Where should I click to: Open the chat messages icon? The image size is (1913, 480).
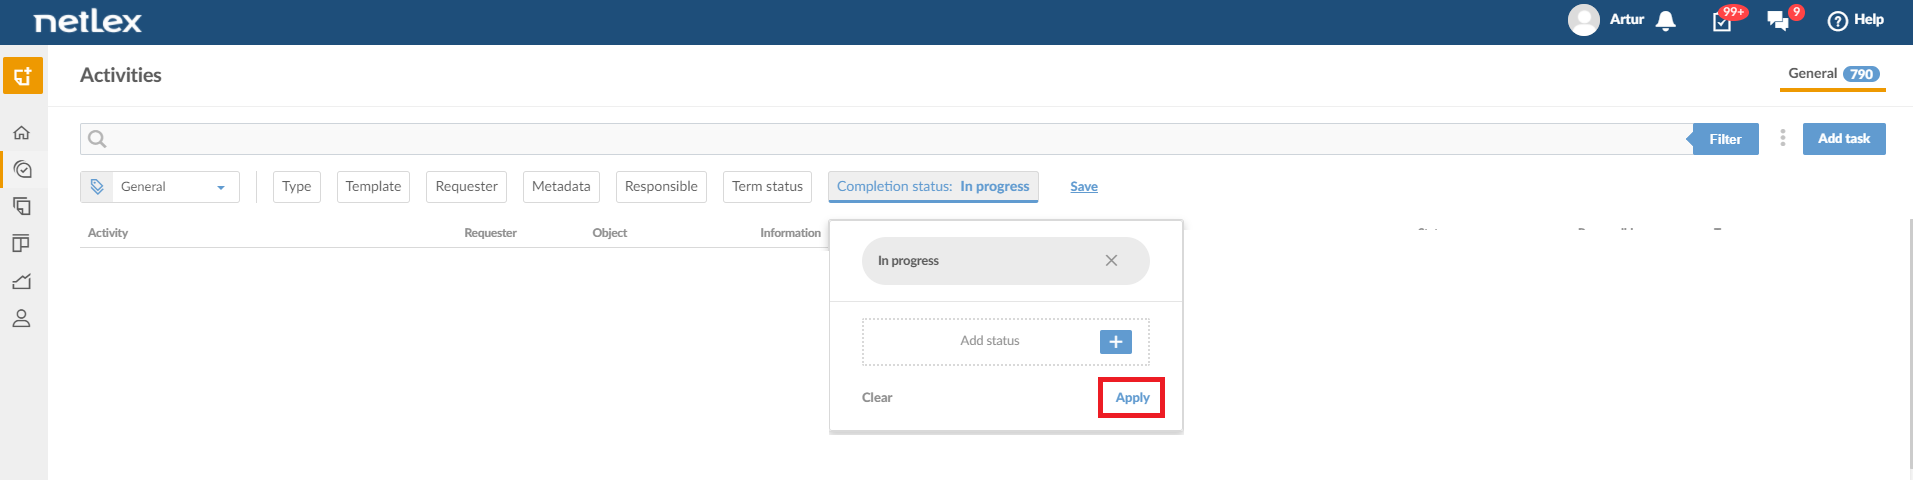(1778, 21)
